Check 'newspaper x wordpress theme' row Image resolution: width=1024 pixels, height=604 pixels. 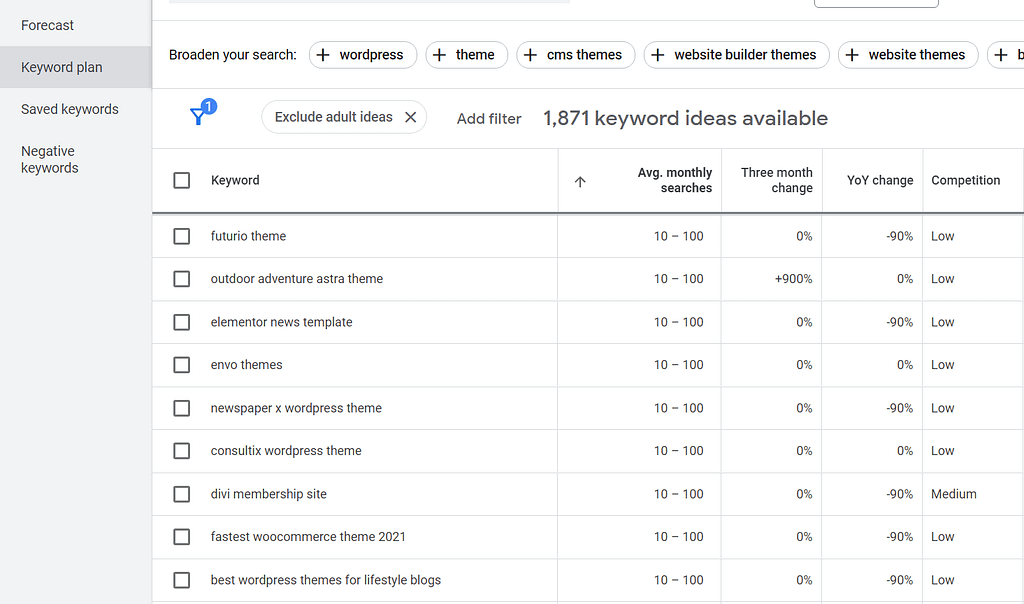(182, 408)
